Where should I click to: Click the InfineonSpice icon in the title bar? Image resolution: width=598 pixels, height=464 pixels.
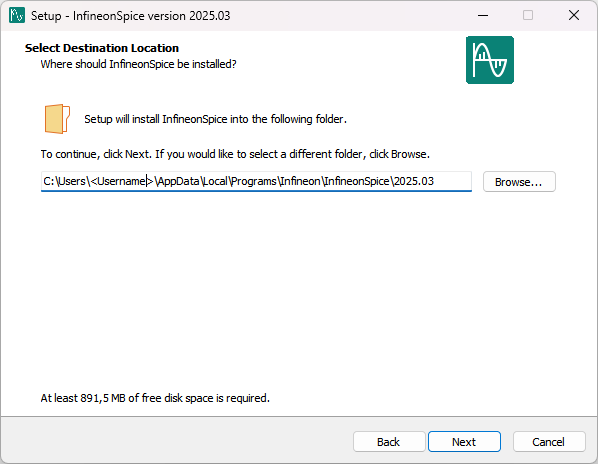[17, 15]
